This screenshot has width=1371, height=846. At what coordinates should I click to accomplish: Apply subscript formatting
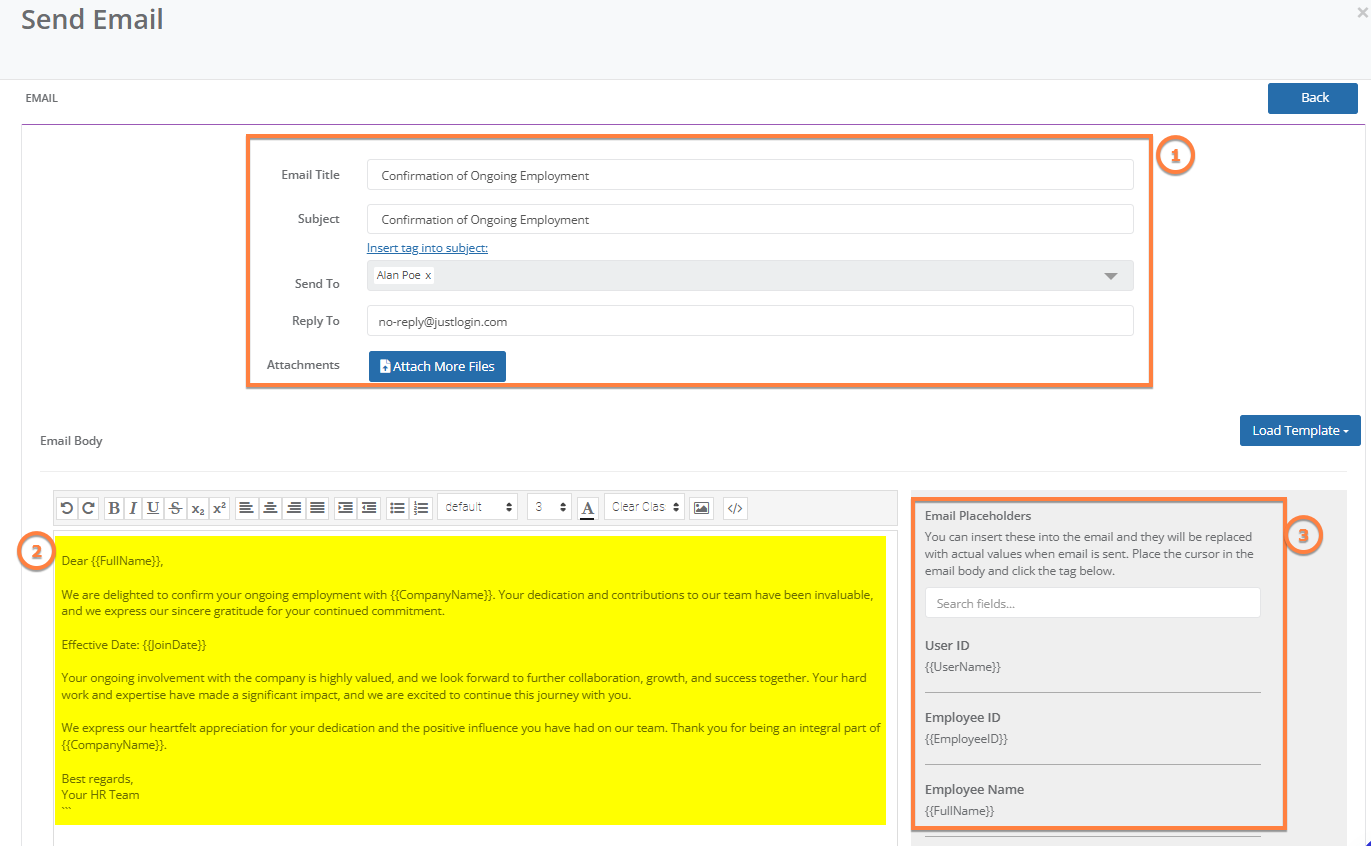coord(198,508)
